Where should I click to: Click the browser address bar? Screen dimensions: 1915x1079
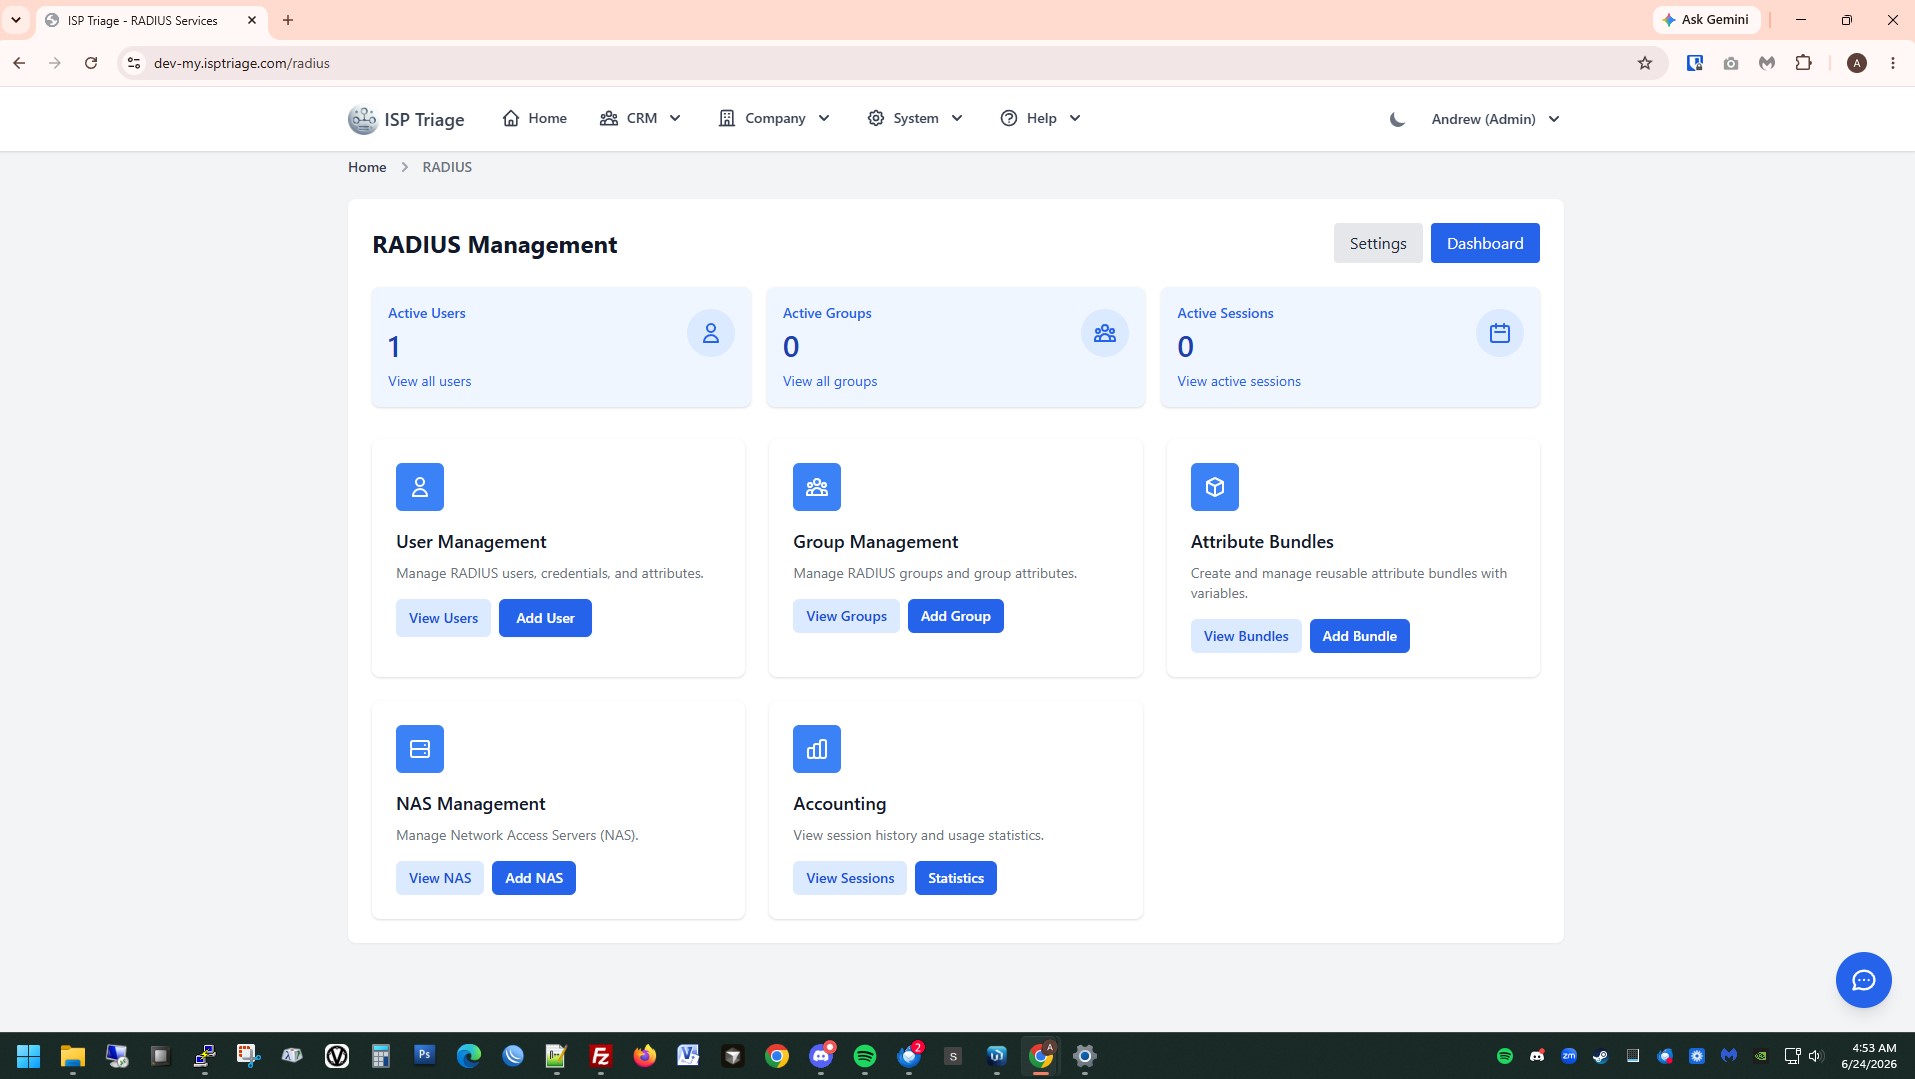890,63
